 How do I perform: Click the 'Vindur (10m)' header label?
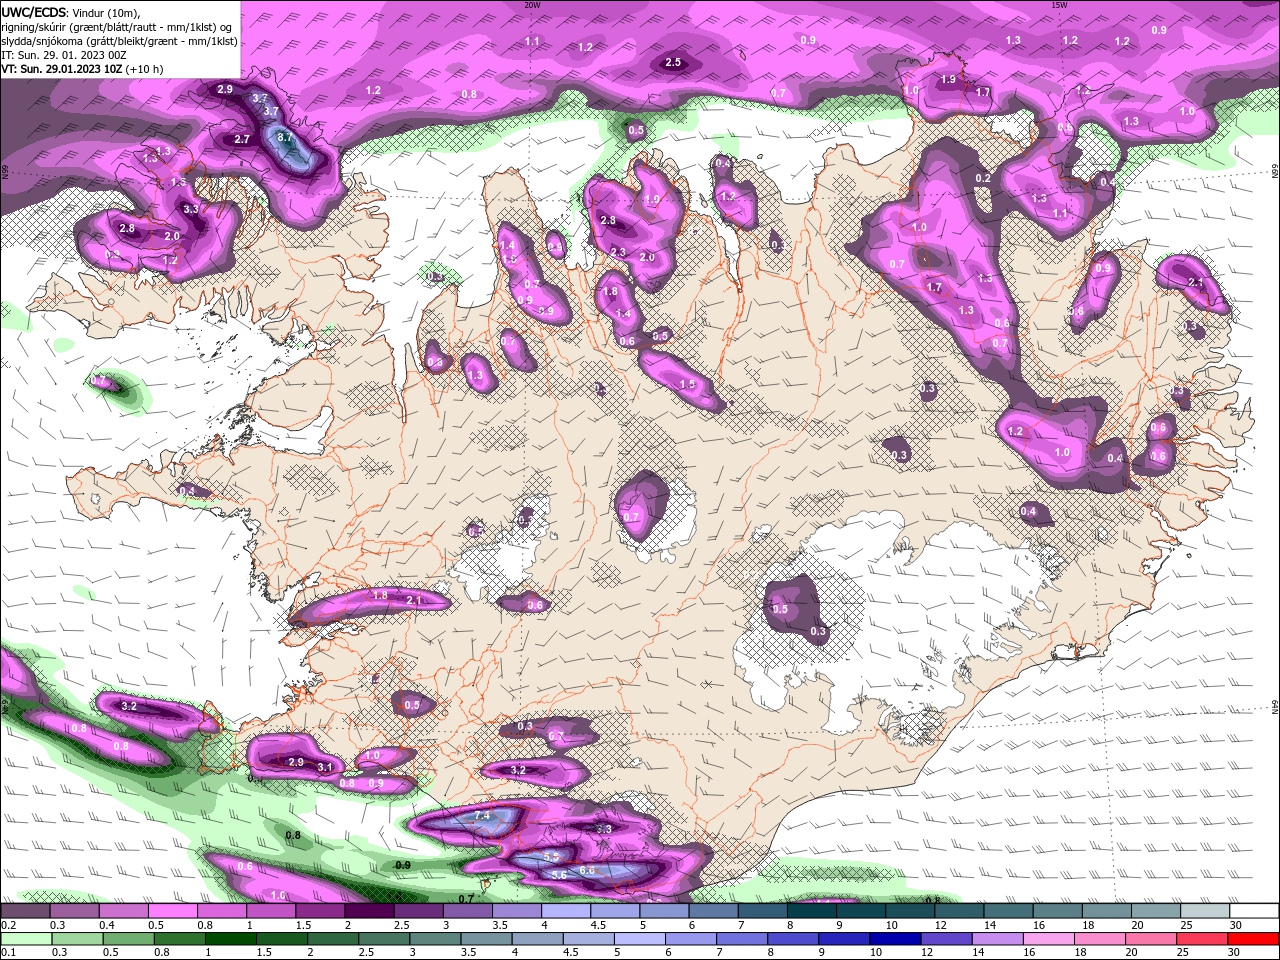point(107,12)
